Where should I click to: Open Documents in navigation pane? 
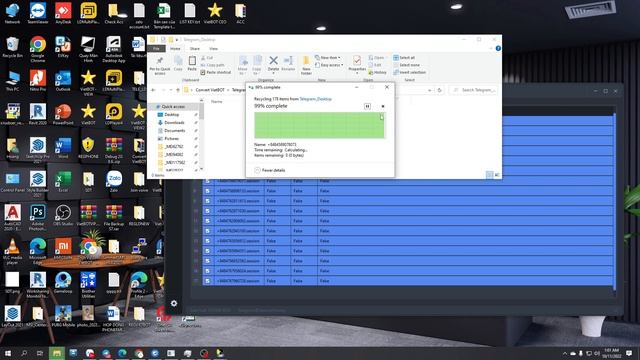click(x=175, y=131)
